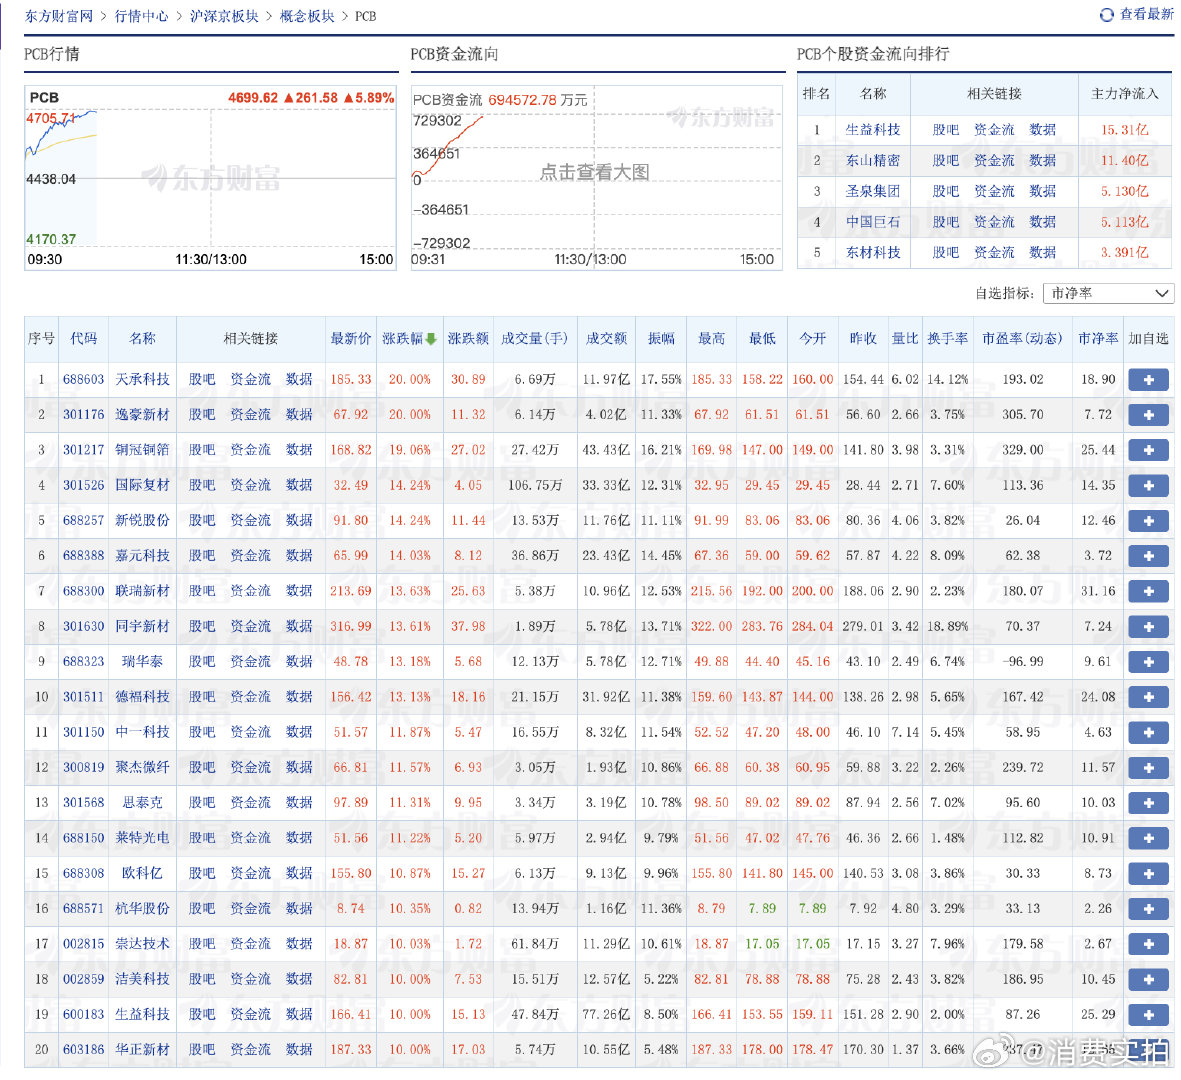This screenshot has height=1080, width=1181.
Task: Add 瑞华泰 to watchlist with plus button
Action: pyautogui.click(x=1148, y=662)
